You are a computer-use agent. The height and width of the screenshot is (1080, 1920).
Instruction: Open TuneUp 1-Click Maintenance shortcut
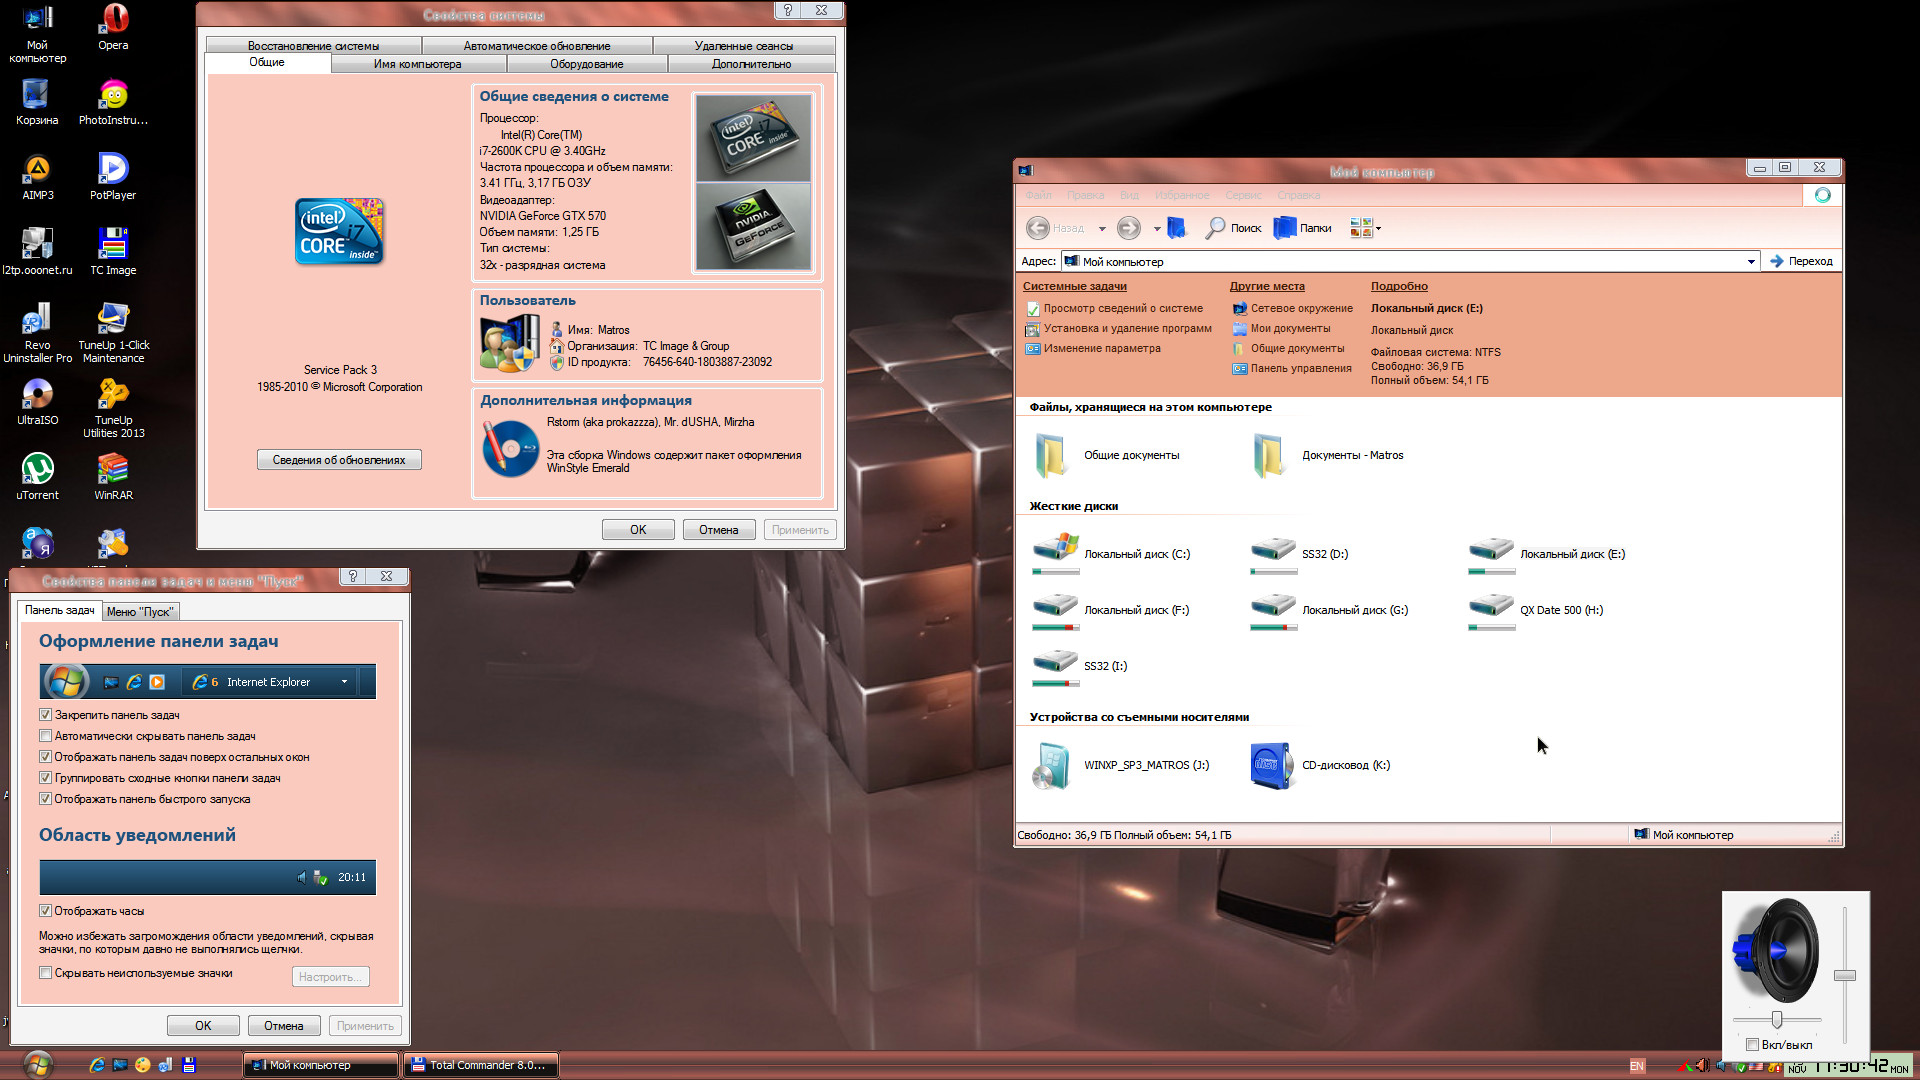[x=113, y=333]
